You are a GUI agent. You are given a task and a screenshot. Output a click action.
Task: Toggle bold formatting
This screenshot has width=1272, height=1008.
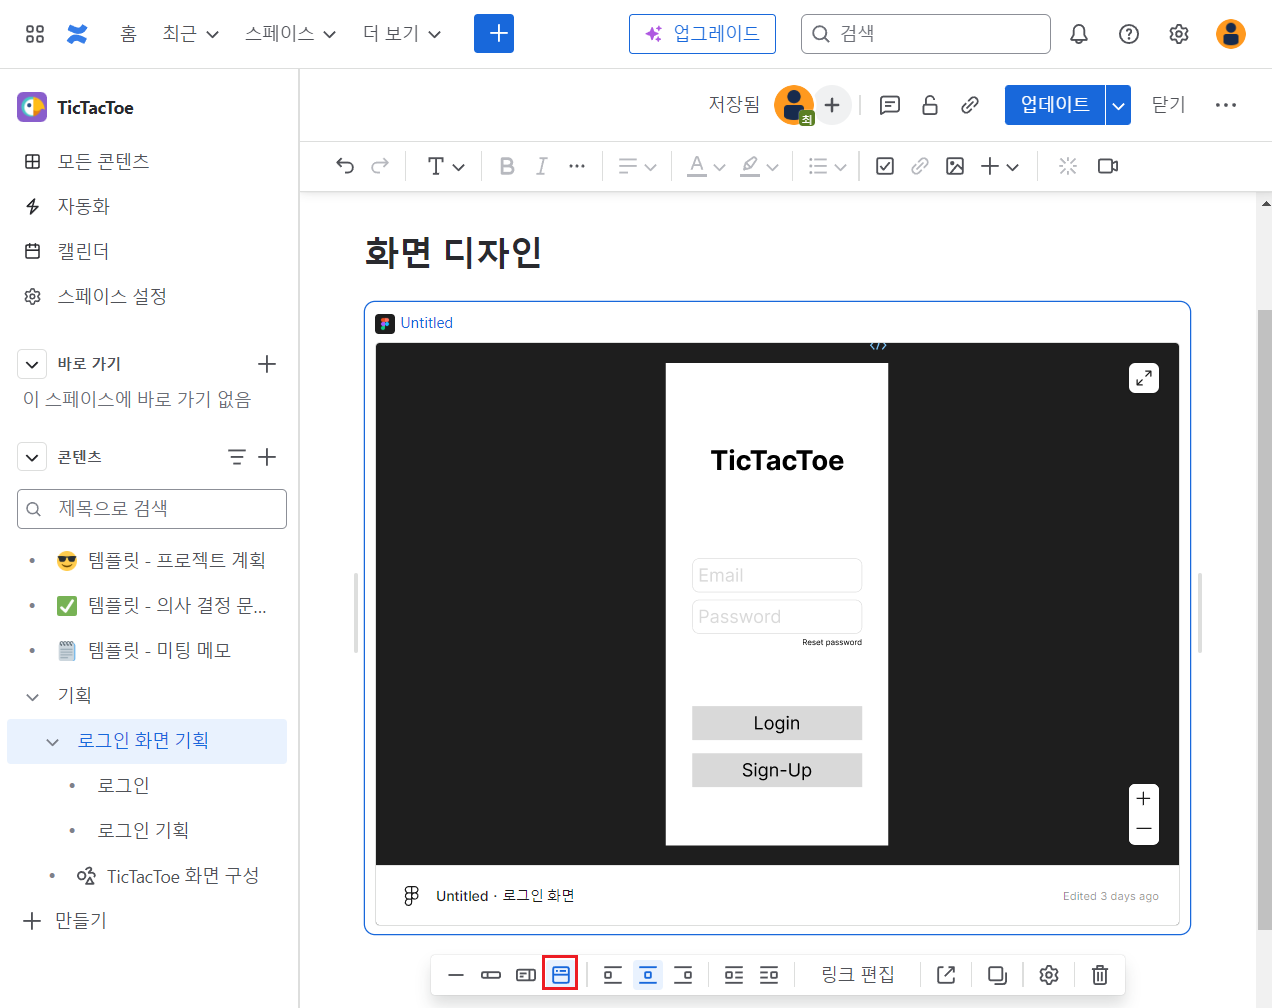pyautogui.click(x=507, y=166)
